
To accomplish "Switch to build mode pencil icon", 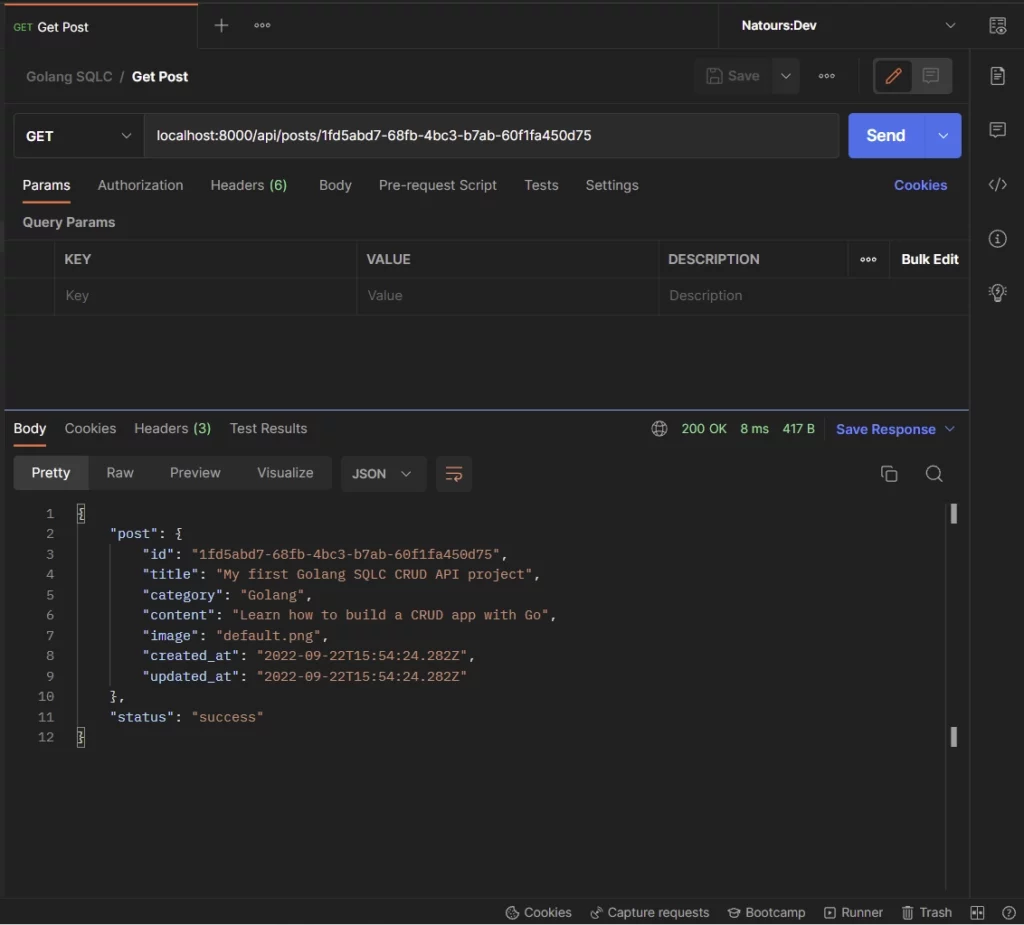I will coord(893,76).
